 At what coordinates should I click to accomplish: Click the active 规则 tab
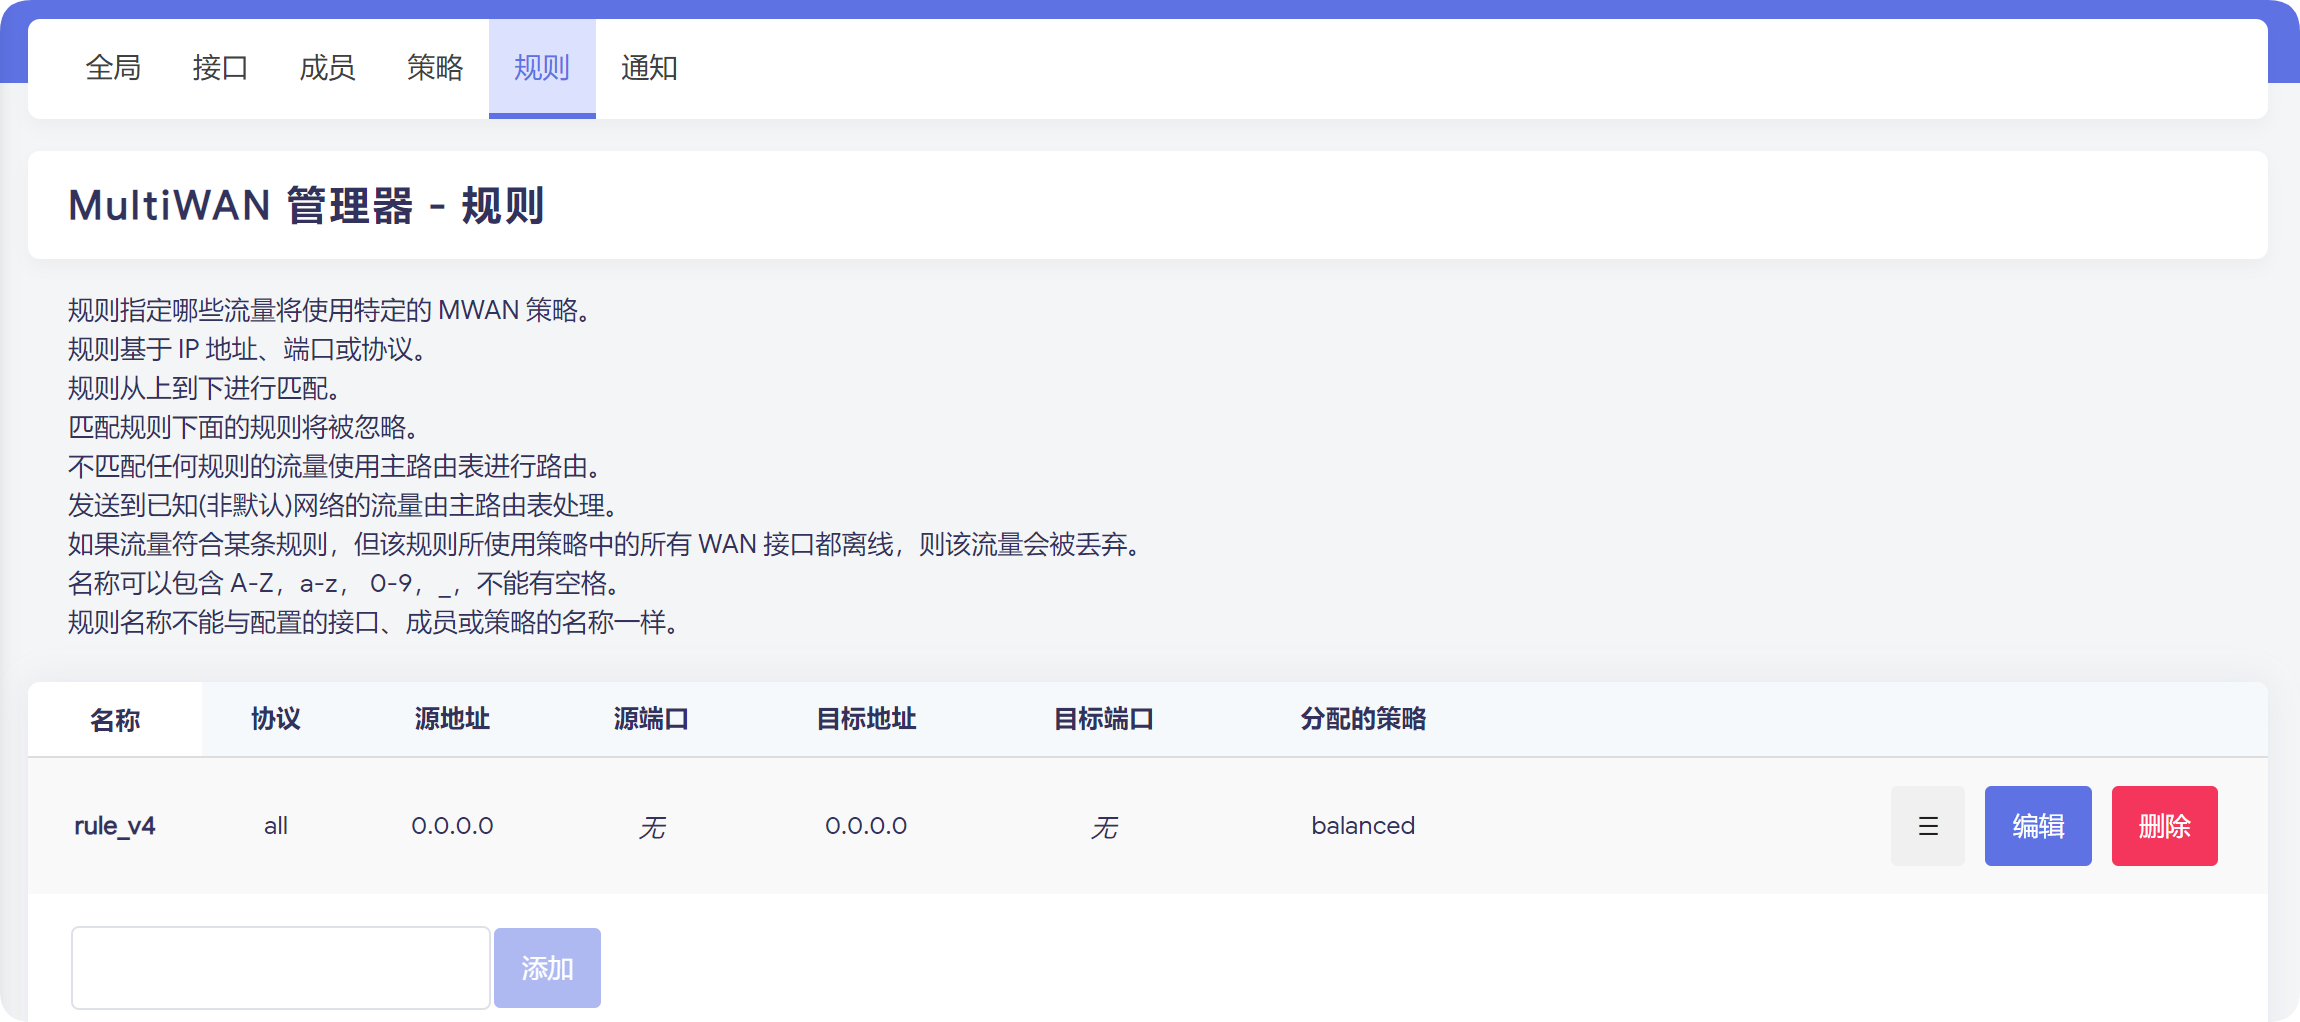(542, 68)
